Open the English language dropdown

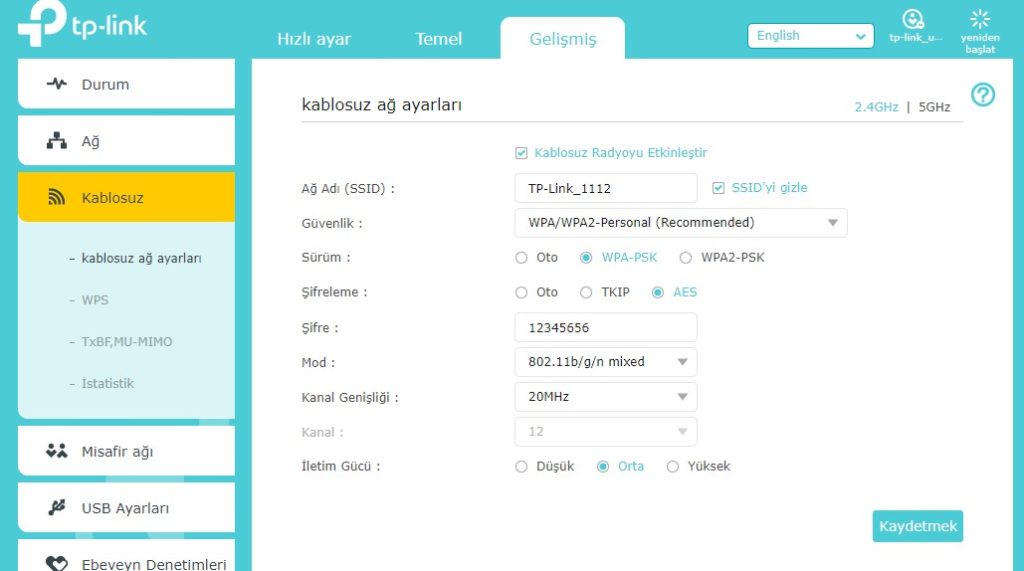click(x=810, y=36)
